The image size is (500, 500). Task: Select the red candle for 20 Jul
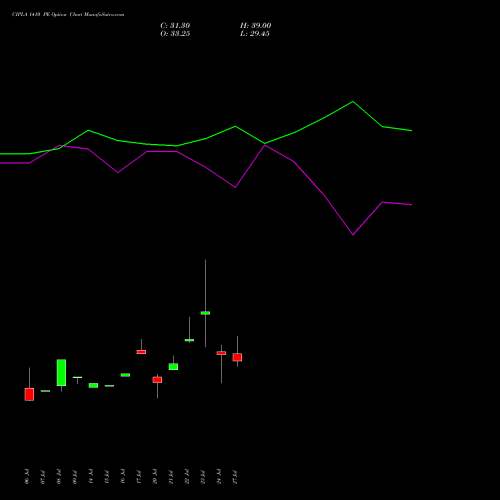[x=157, y=380]
